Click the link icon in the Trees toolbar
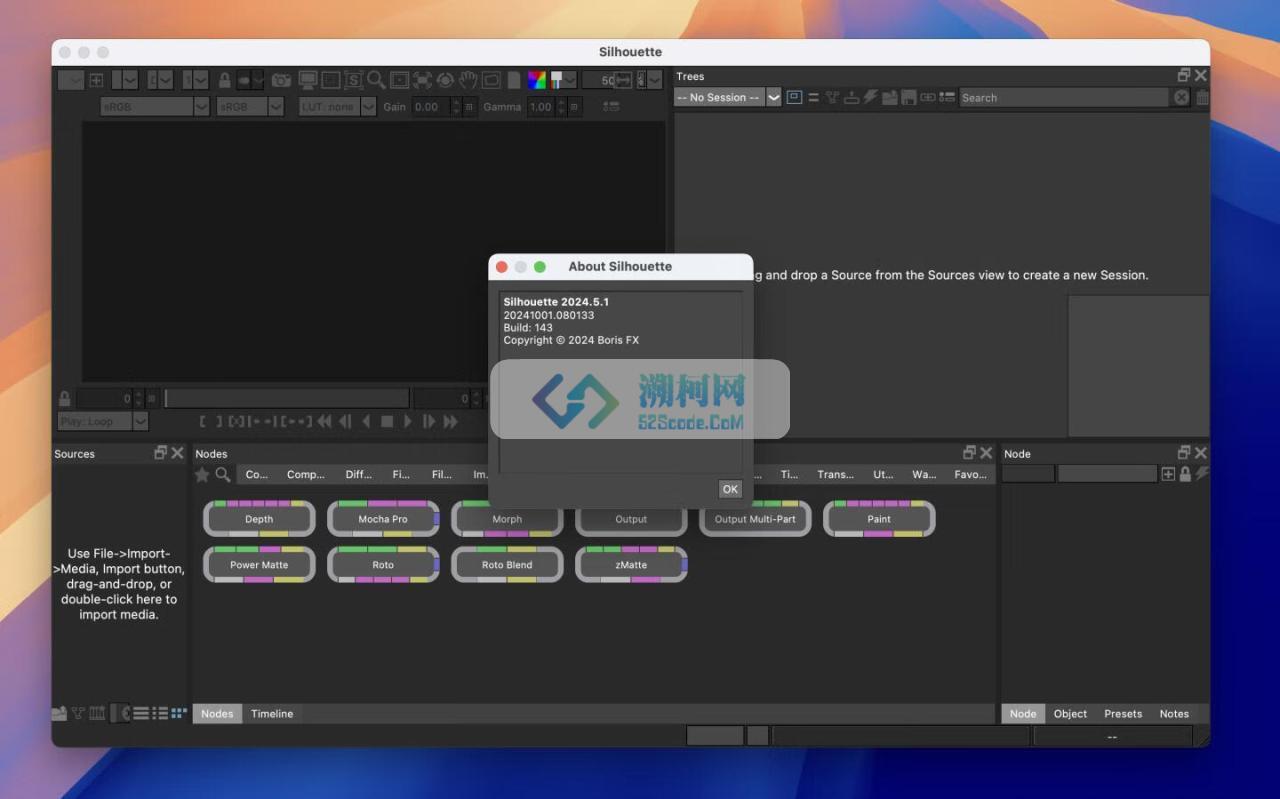Viewport: 1280px width, 799px height. point(927,97)
